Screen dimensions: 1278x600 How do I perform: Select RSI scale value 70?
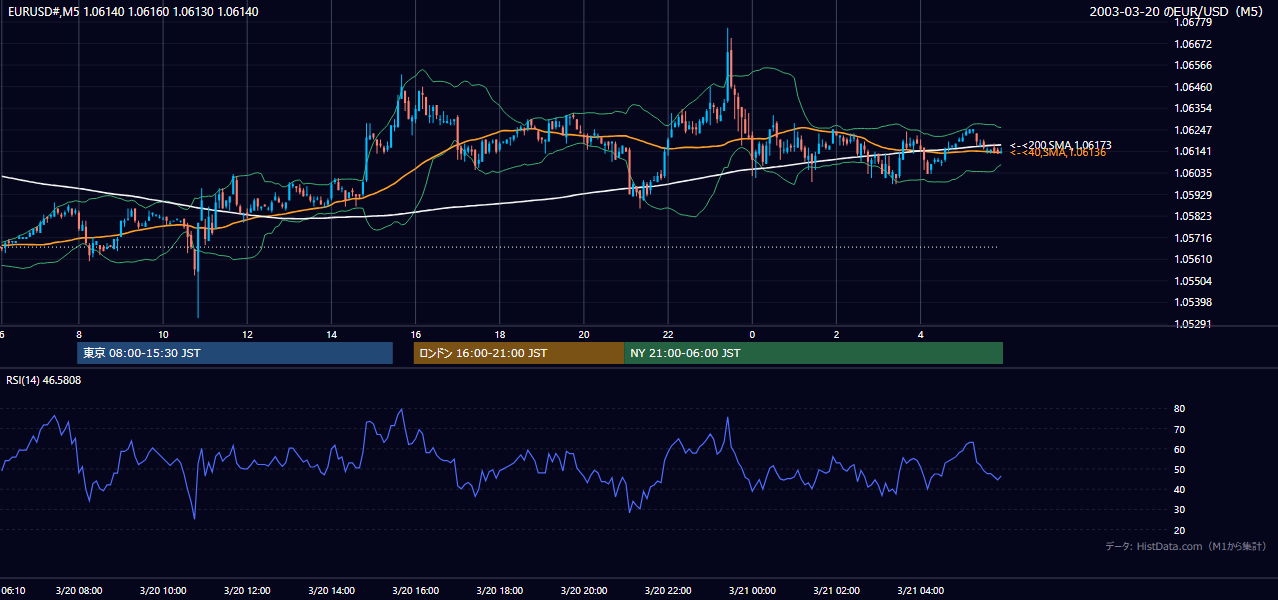point(1179,429)
